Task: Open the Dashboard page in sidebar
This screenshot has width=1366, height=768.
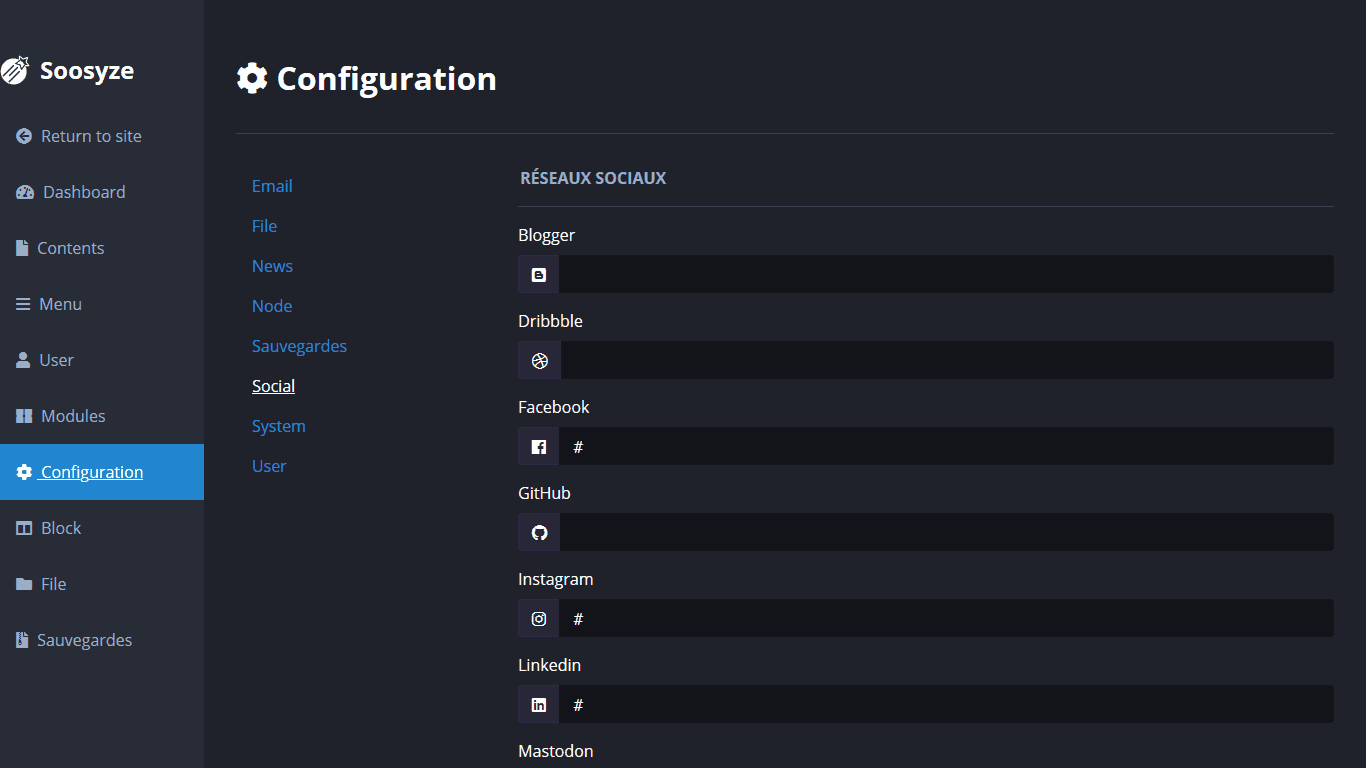Action: coord(84,192)
